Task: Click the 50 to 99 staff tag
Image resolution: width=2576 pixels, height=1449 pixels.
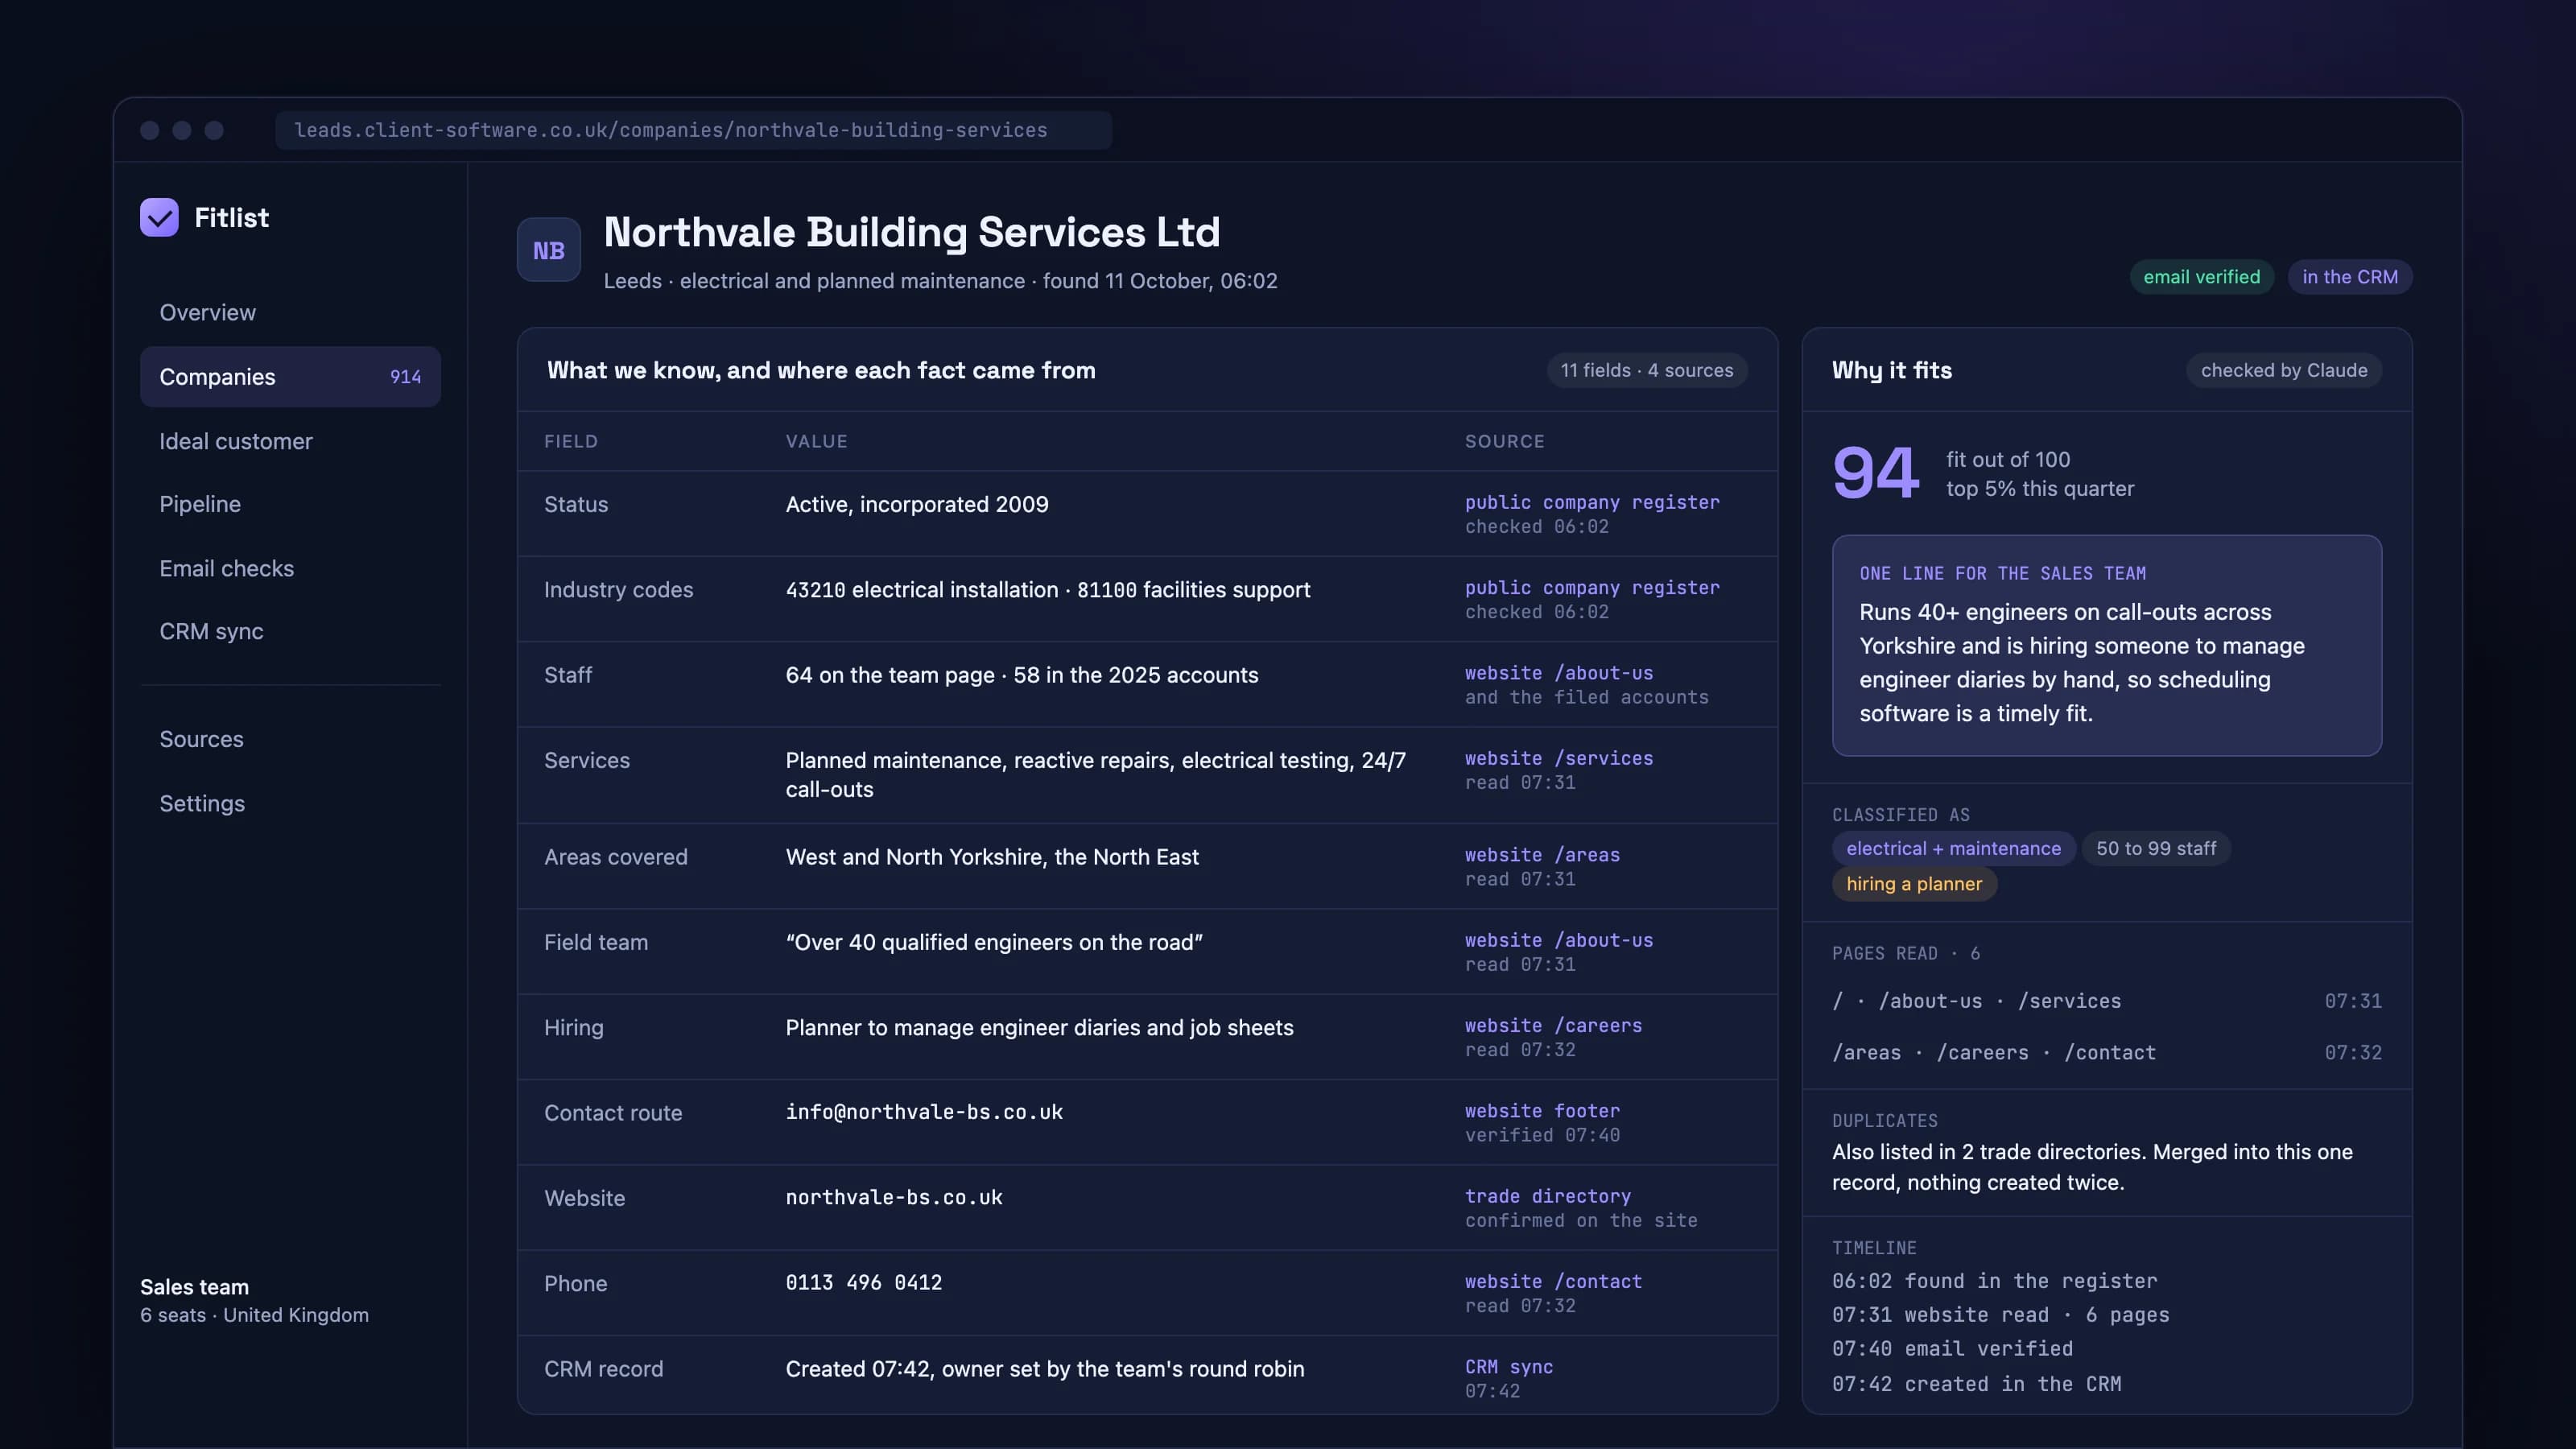Action: pyautogui.click(x=2156, y=848)
